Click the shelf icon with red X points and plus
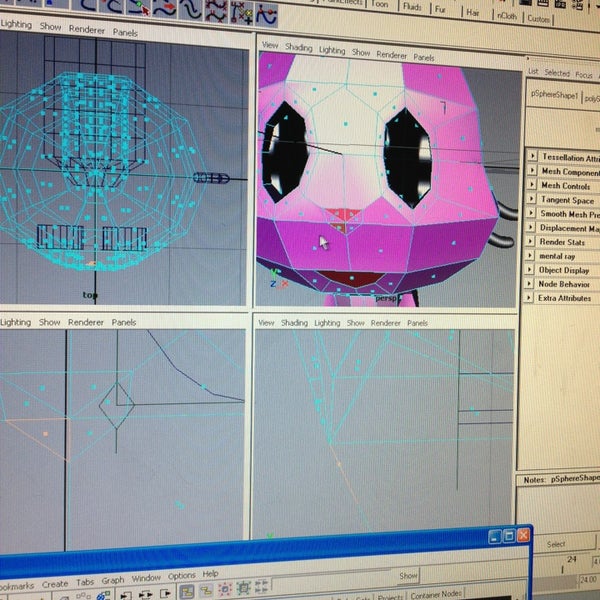The image size is (600, 600). 241,13
